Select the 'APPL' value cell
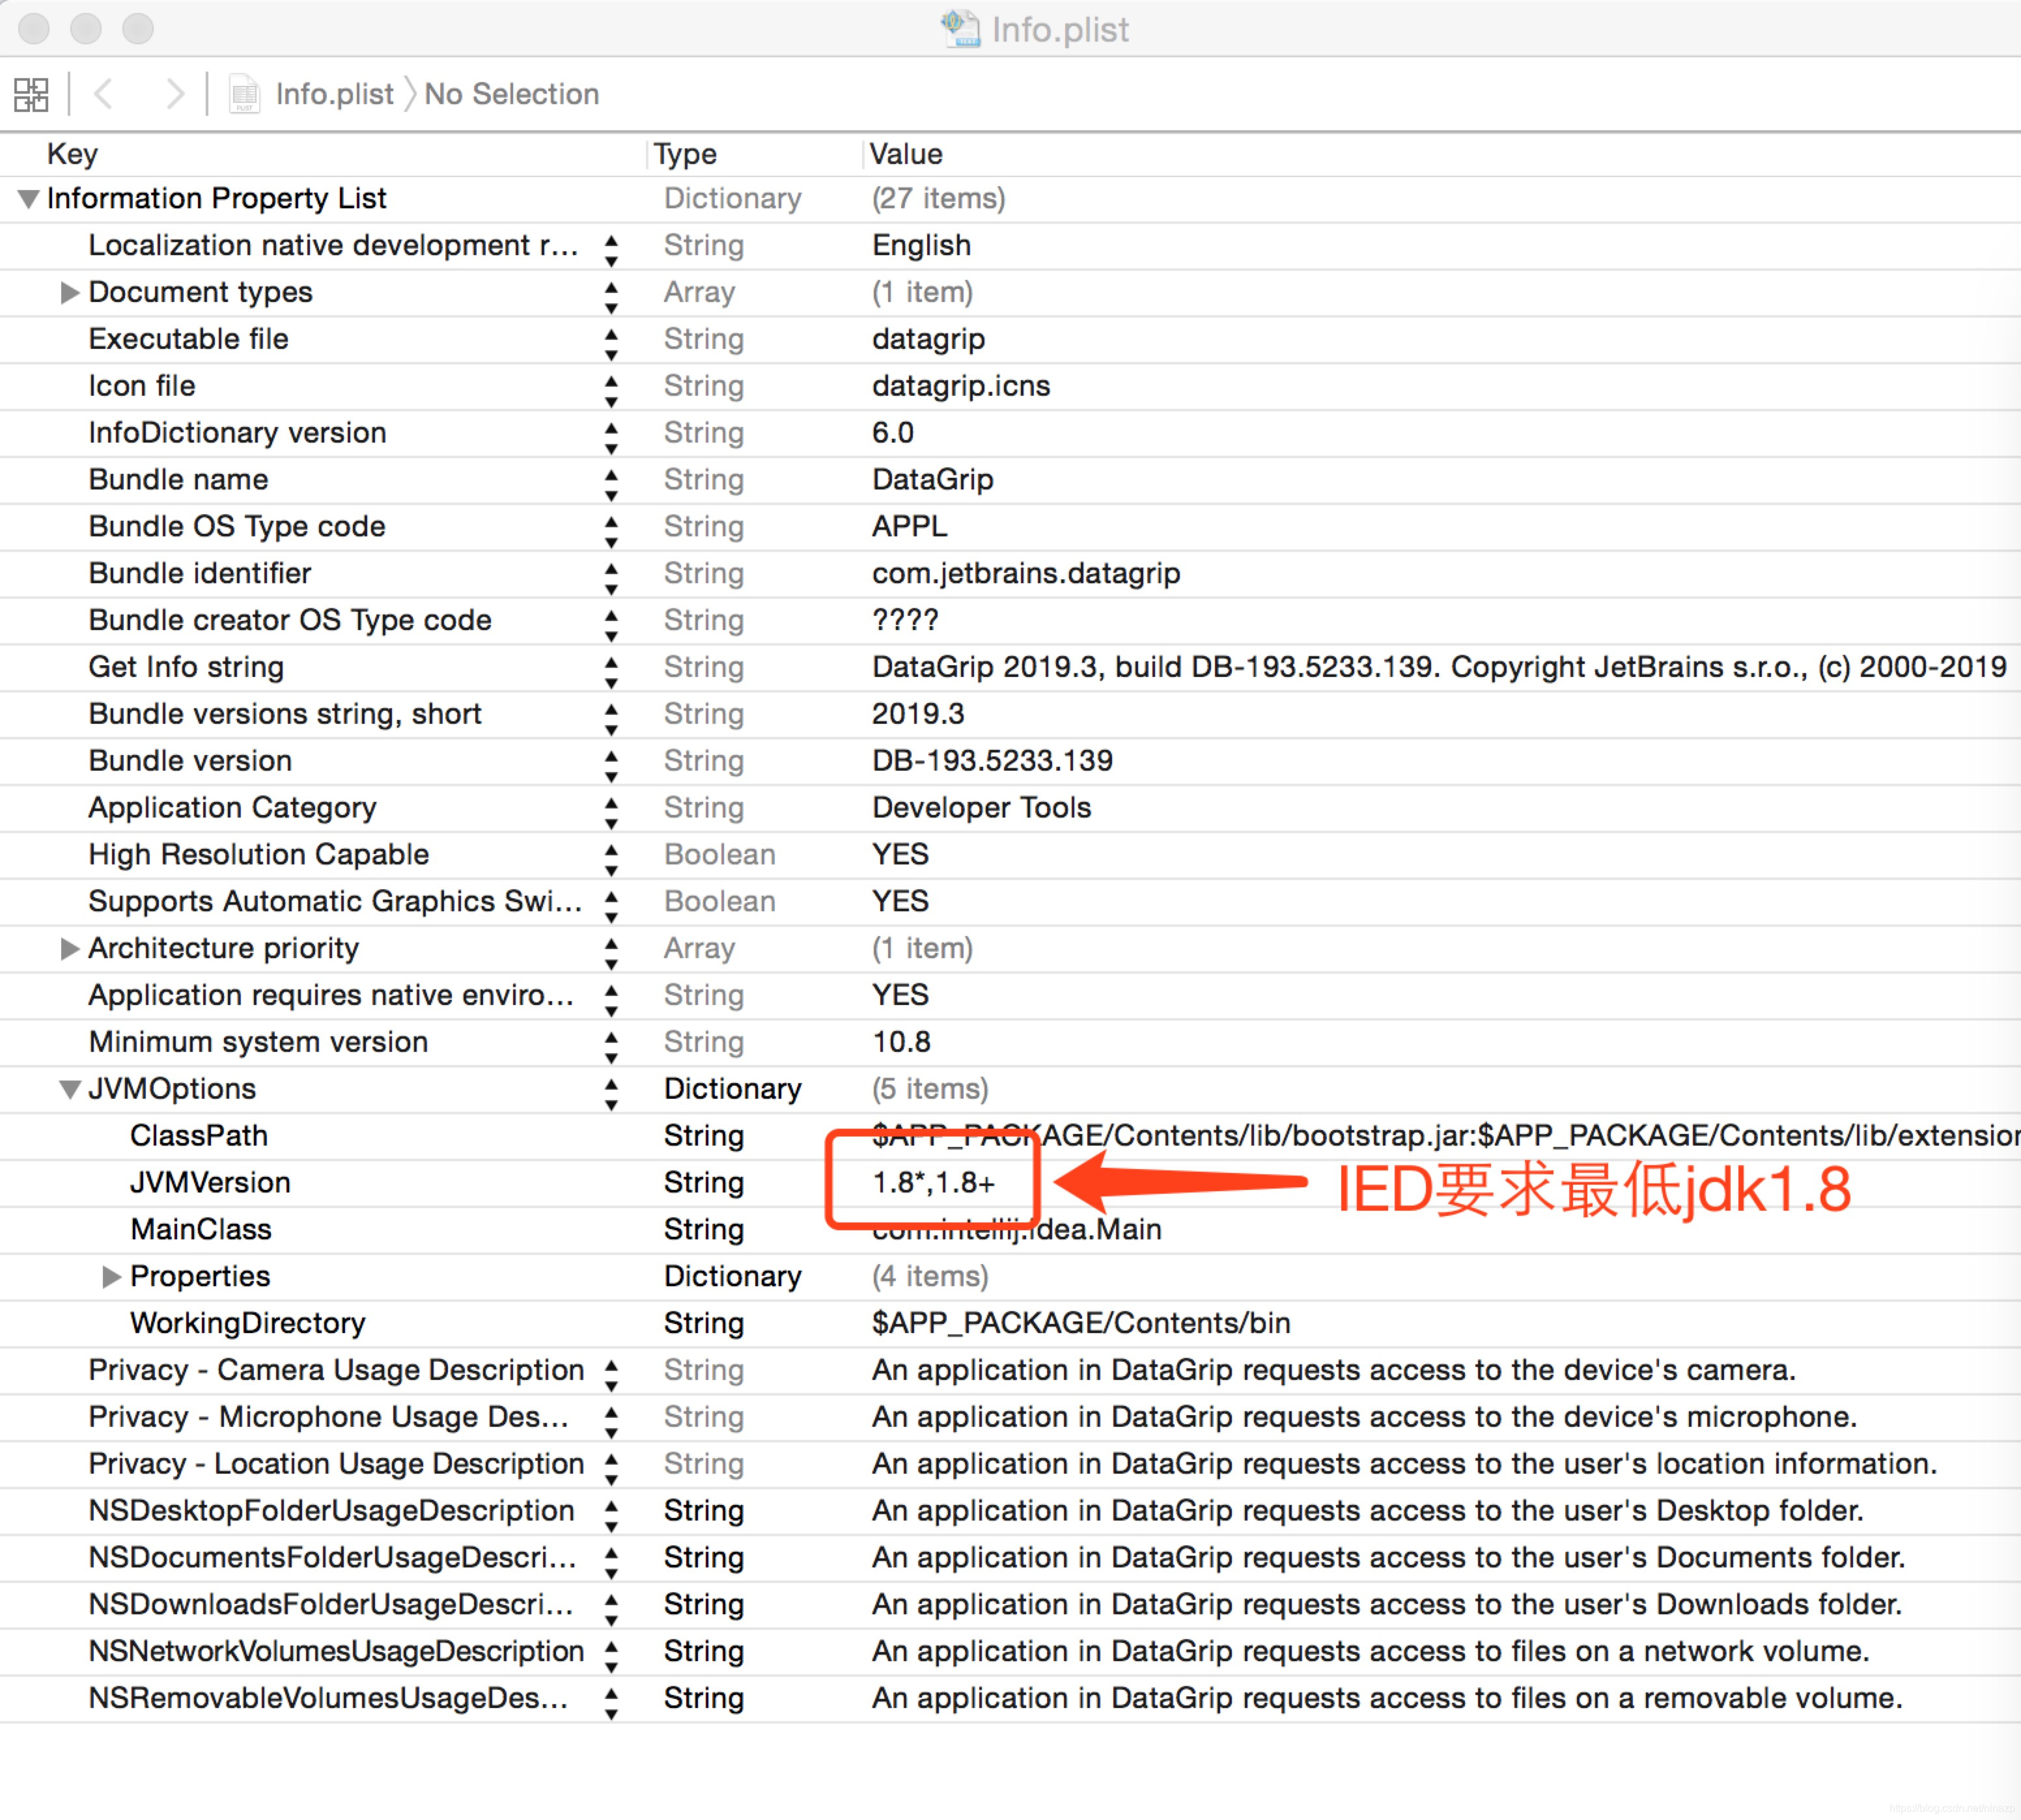 [x=909, y=526]
